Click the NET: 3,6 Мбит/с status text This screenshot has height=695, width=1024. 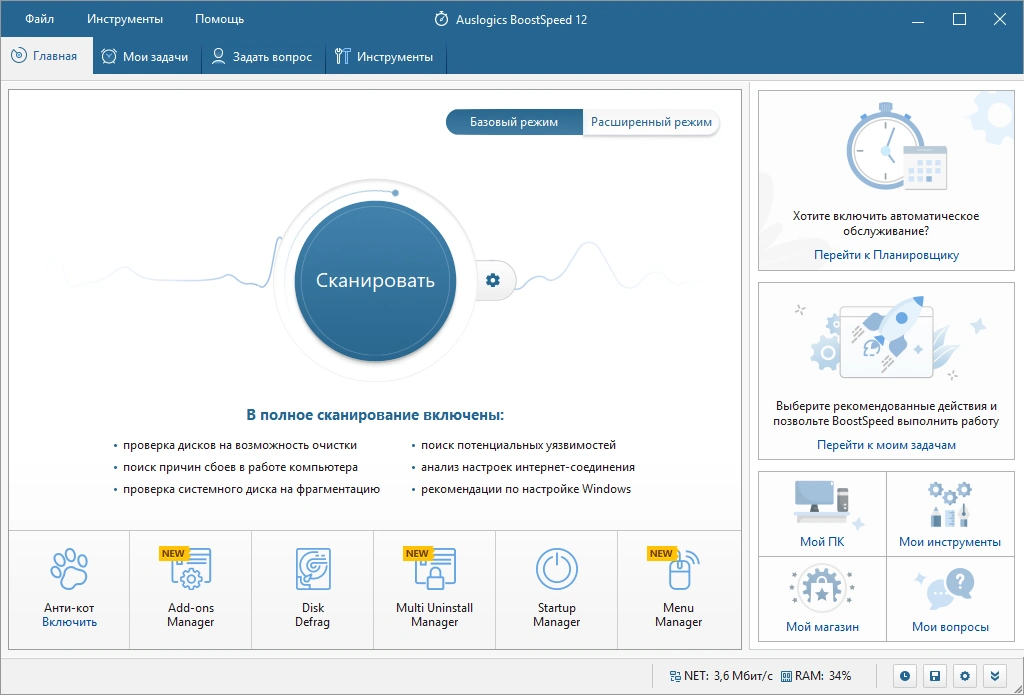click(728, 676)
